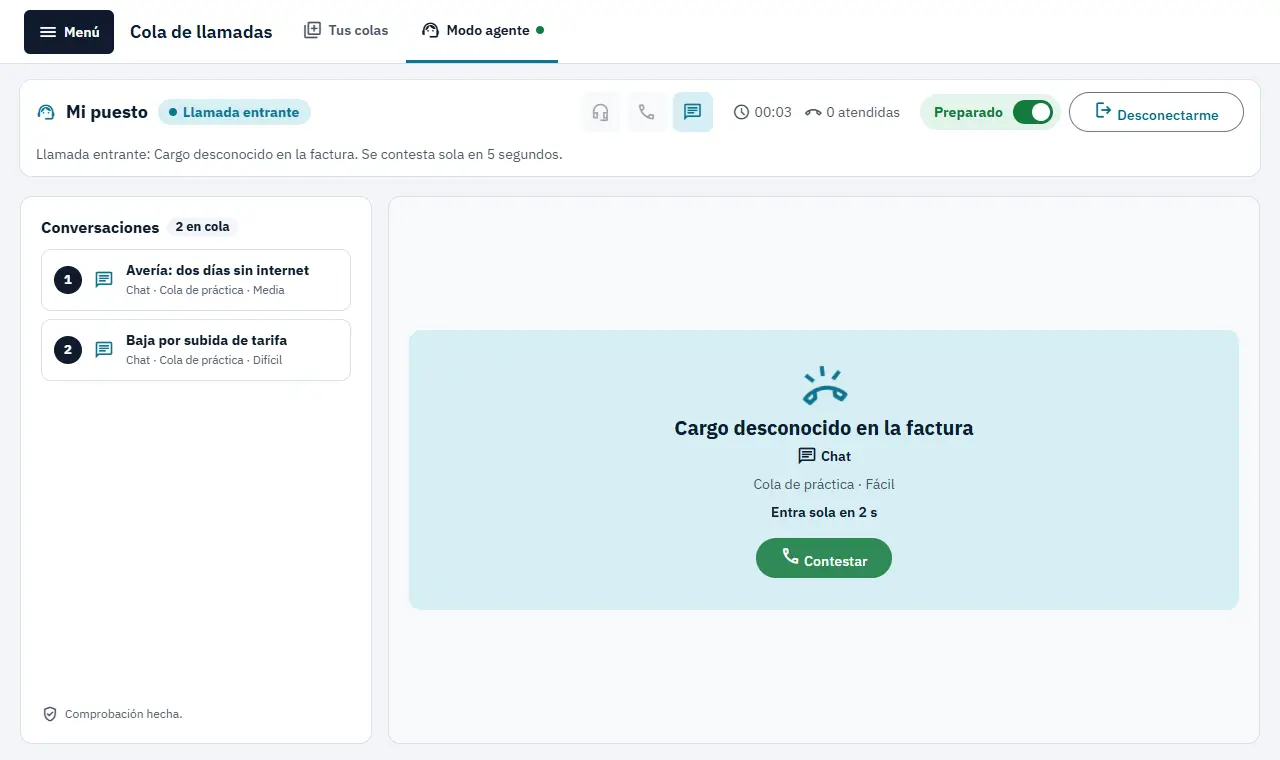Open conversation 'Avería: dos días sin internet'
This screenshot has height=760, width=1280.
pos(196,280)
